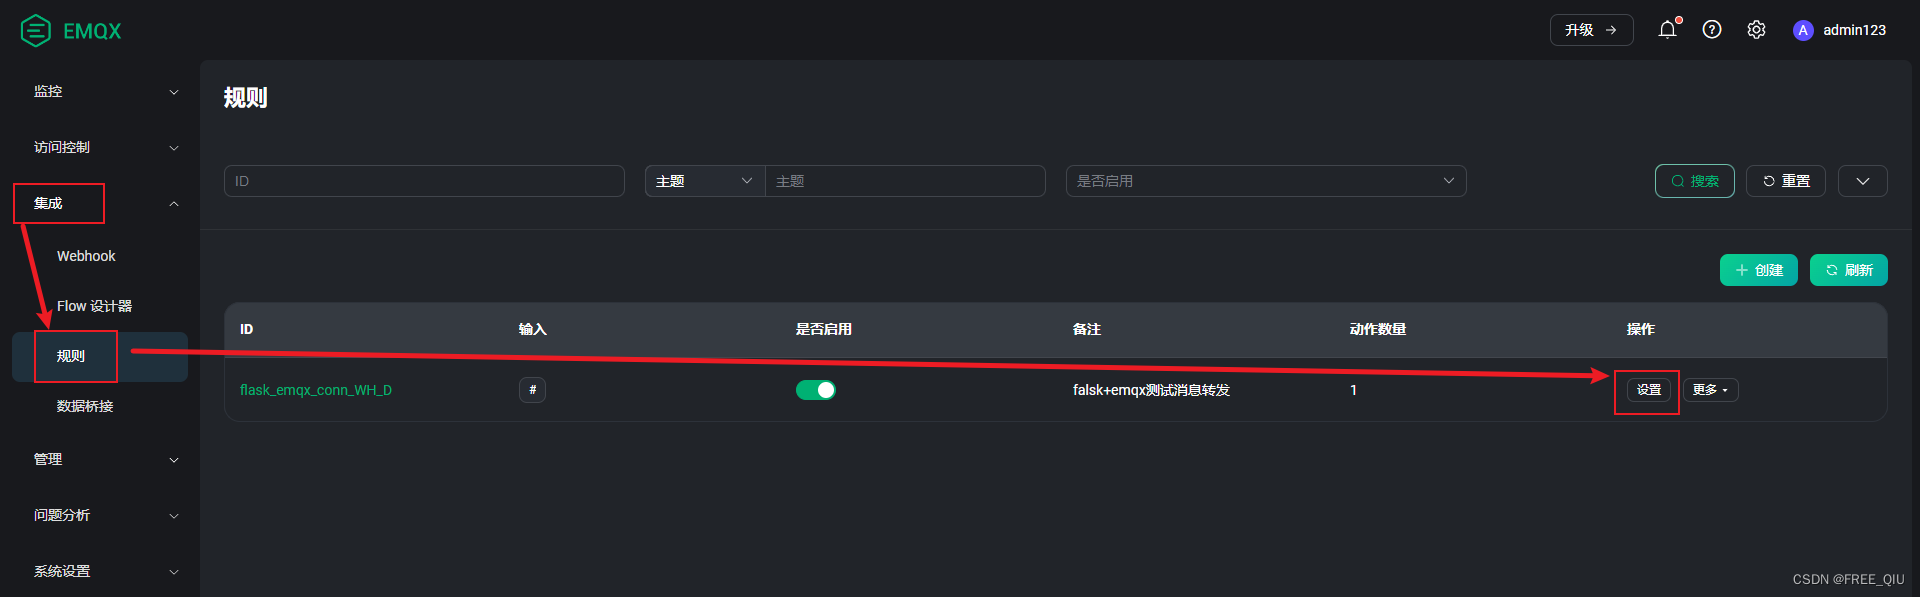Viewport: 1920px width, 597px height.
Task: Open the notifications bell
Action: point(1667,30)
